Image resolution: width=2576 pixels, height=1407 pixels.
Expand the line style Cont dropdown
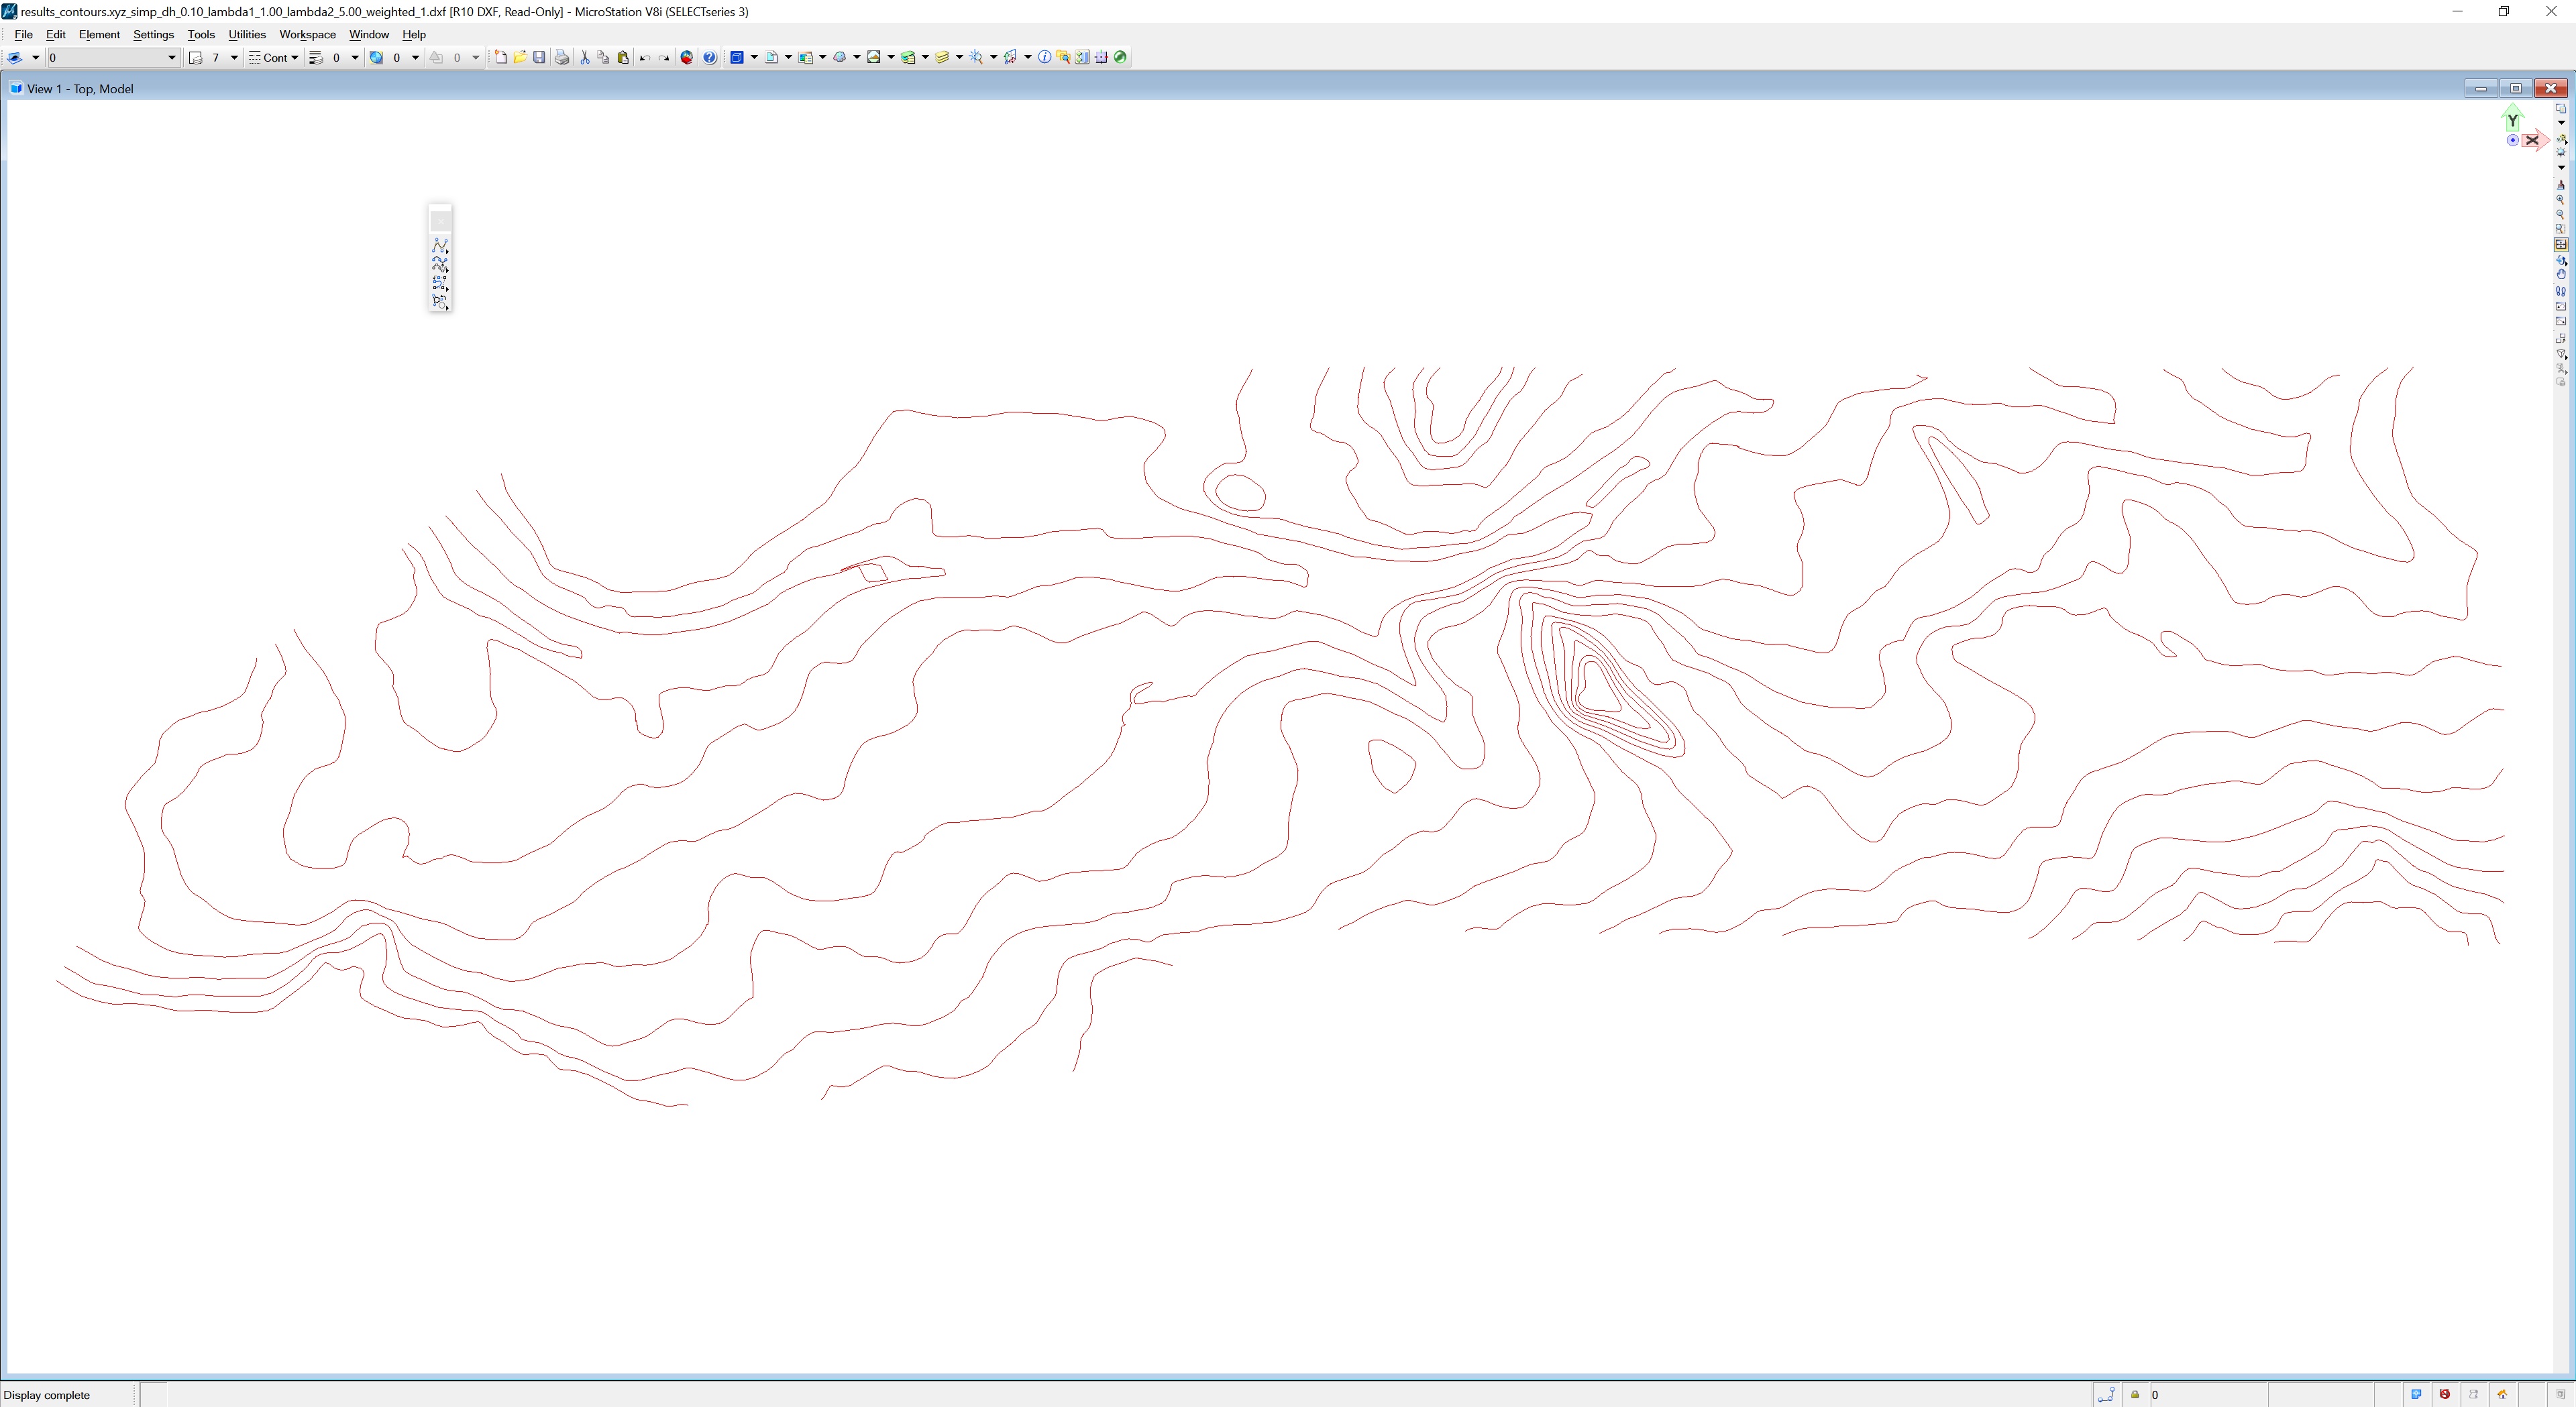(x=294, y=58)
